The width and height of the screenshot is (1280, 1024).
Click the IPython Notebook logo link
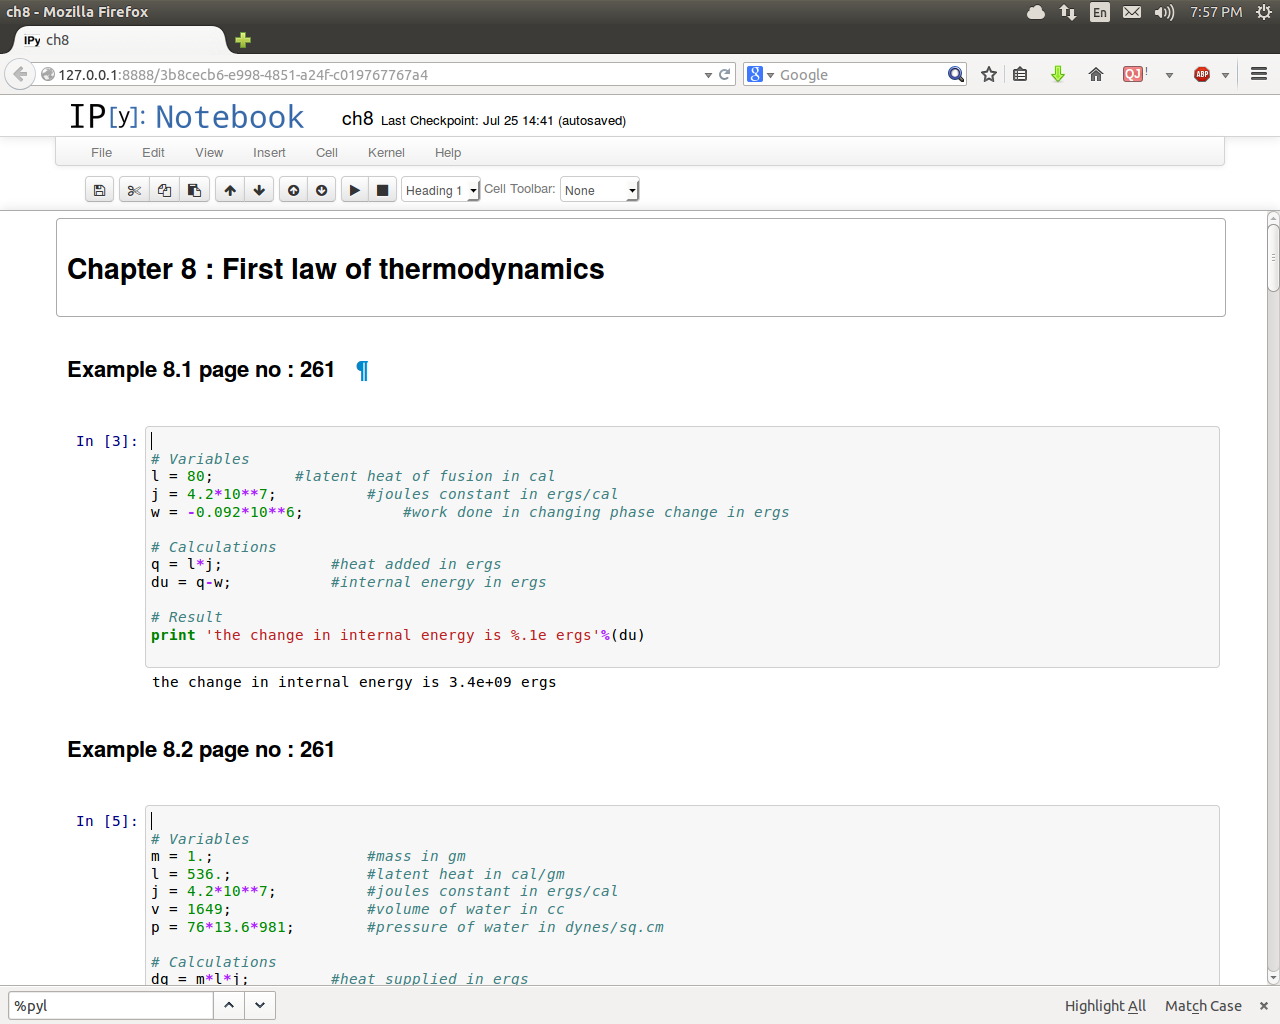[186, 117]
